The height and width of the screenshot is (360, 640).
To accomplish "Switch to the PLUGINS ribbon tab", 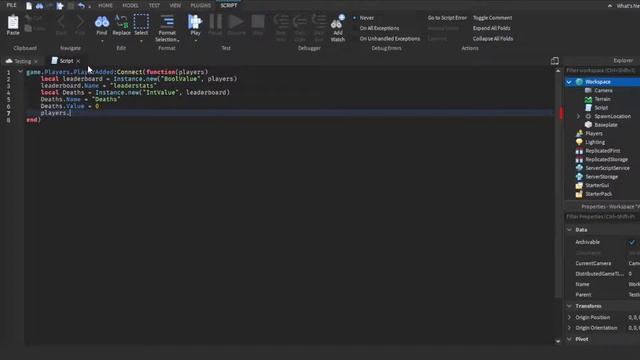I will 201,5.
